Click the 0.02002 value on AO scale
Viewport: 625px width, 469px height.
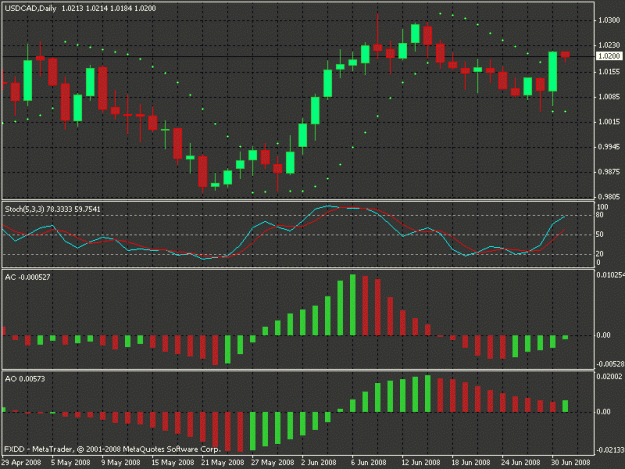[x=609, y=377]
